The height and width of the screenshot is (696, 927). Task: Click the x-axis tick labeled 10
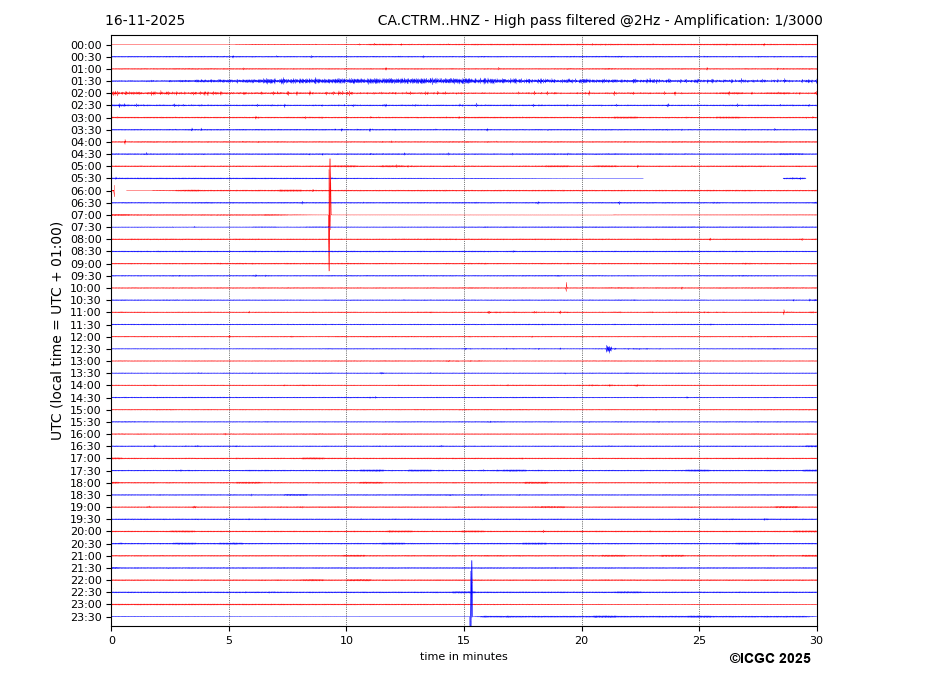(346, 640)
